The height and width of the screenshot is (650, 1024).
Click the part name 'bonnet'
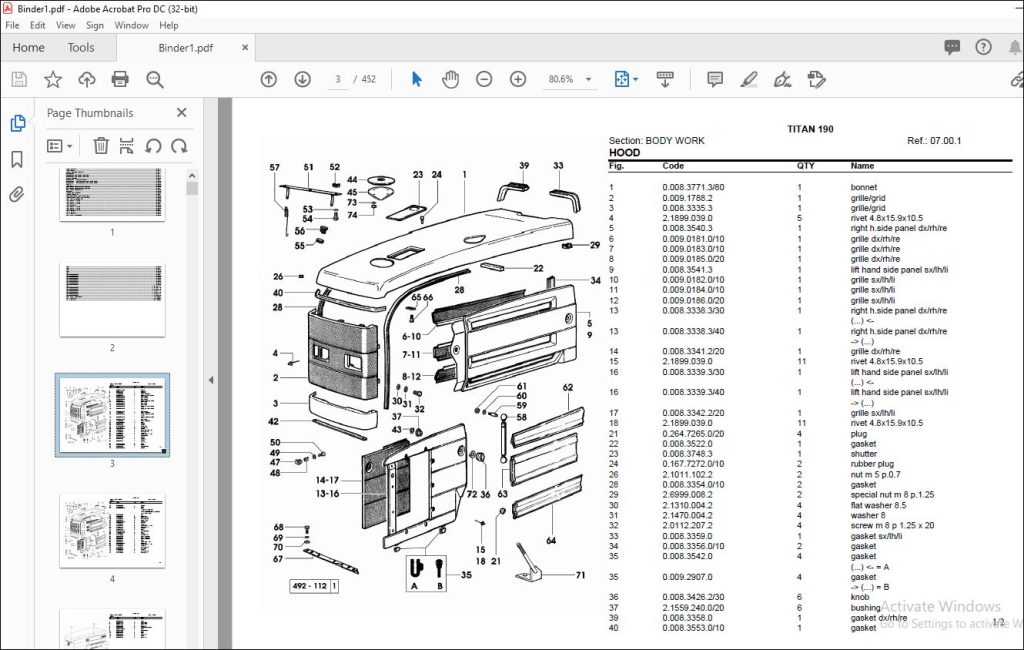[863, 187]
